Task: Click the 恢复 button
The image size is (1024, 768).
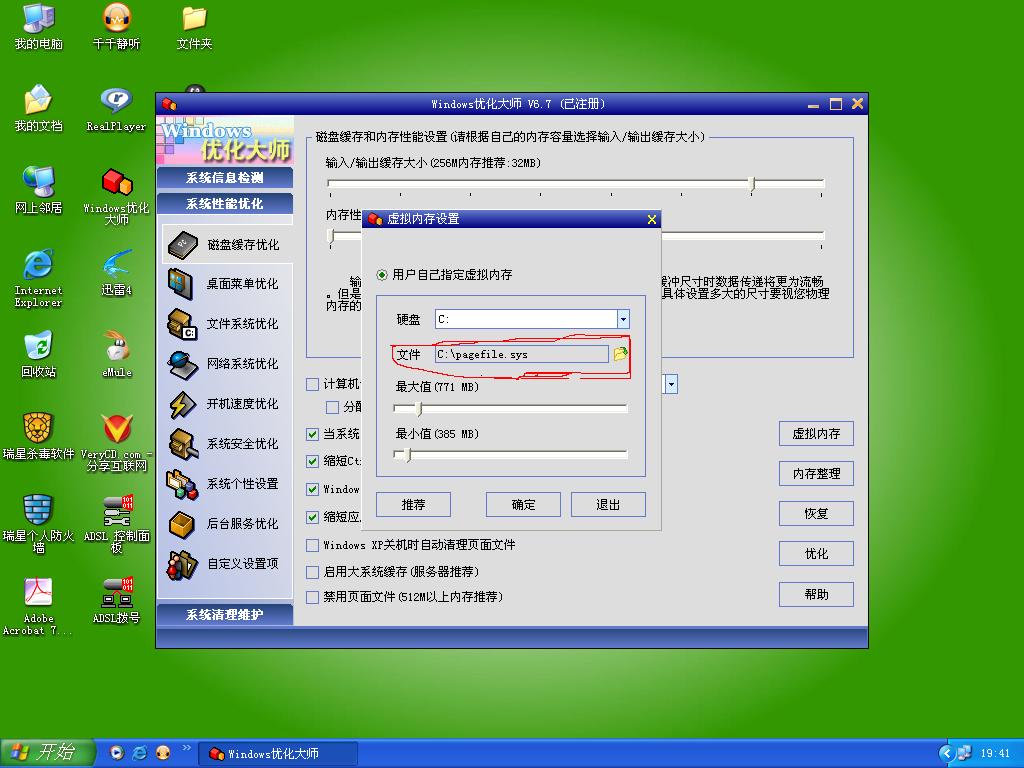Action: (x=816, y=513)
